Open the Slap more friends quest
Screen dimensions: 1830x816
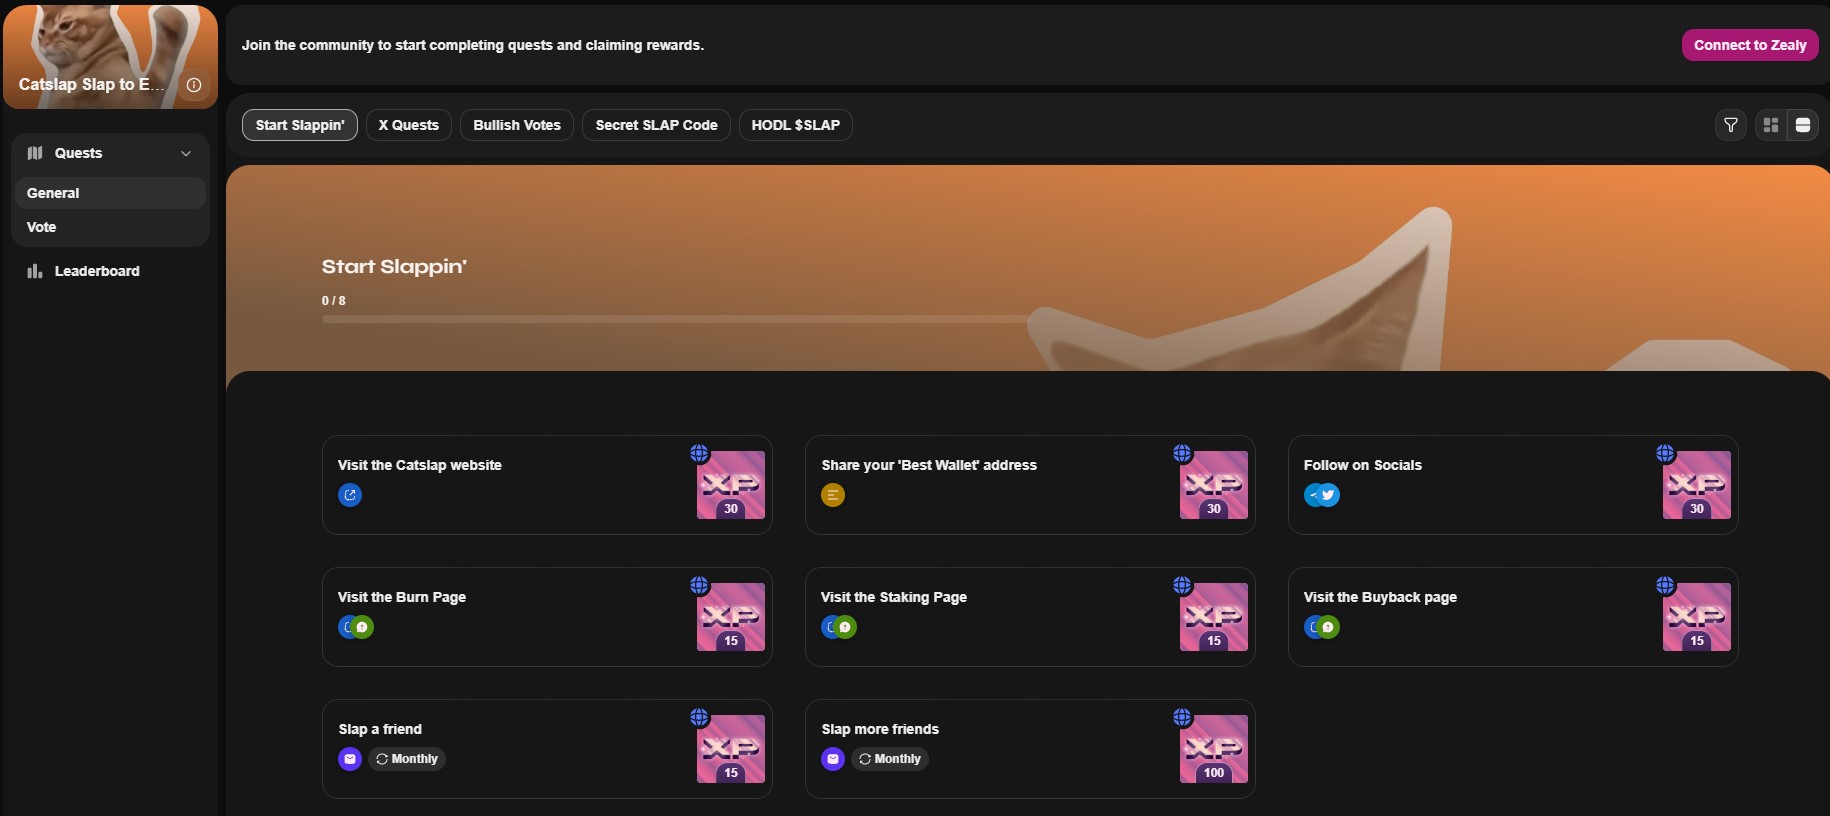click(x=1030, y=749)
